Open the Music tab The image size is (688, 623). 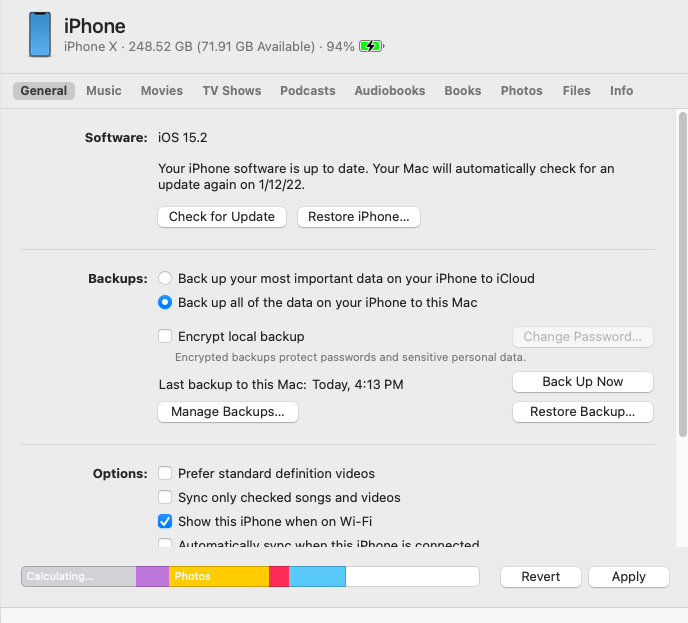(104, 91)
